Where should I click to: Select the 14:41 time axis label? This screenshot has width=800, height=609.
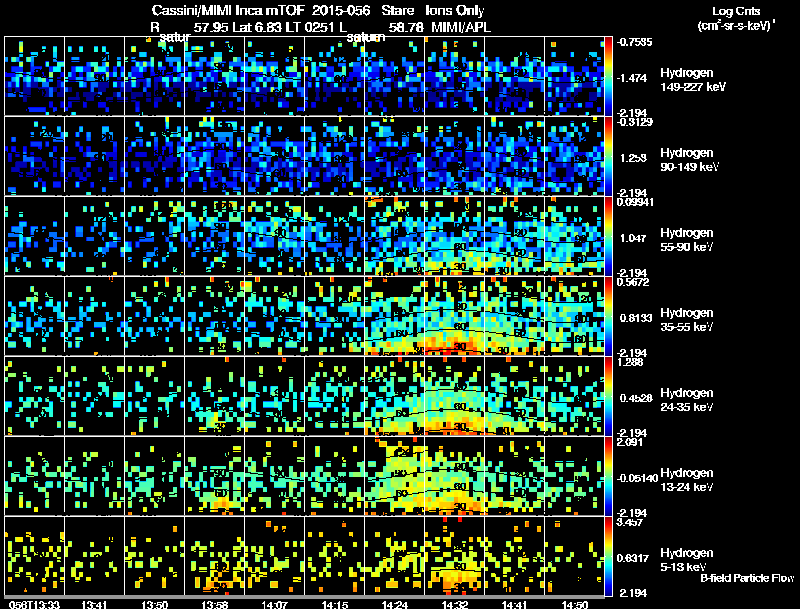click(514, 604)
